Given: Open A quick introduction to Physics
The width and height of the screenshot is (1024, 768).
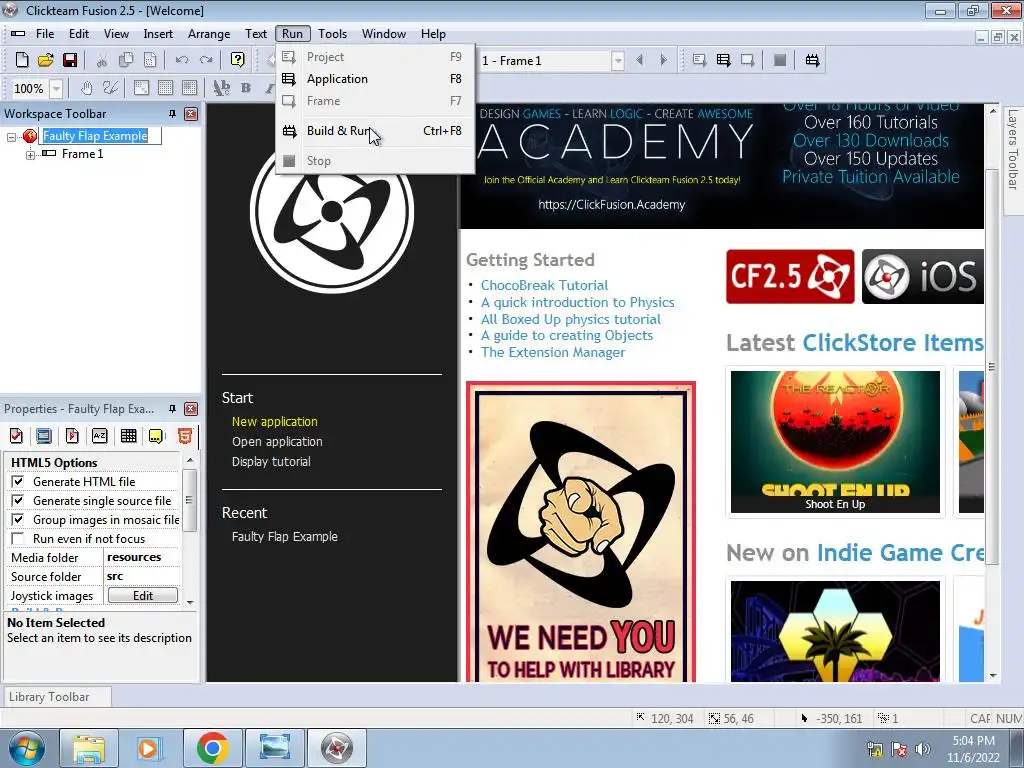Looking at the screenshot, I should (x=577, y=302).
